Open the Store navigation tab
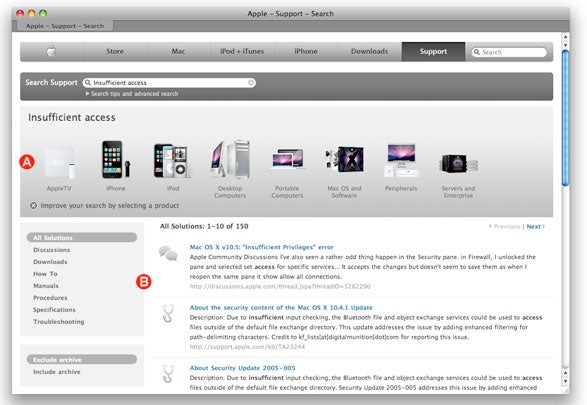587x405 pixels. [115, 51]
